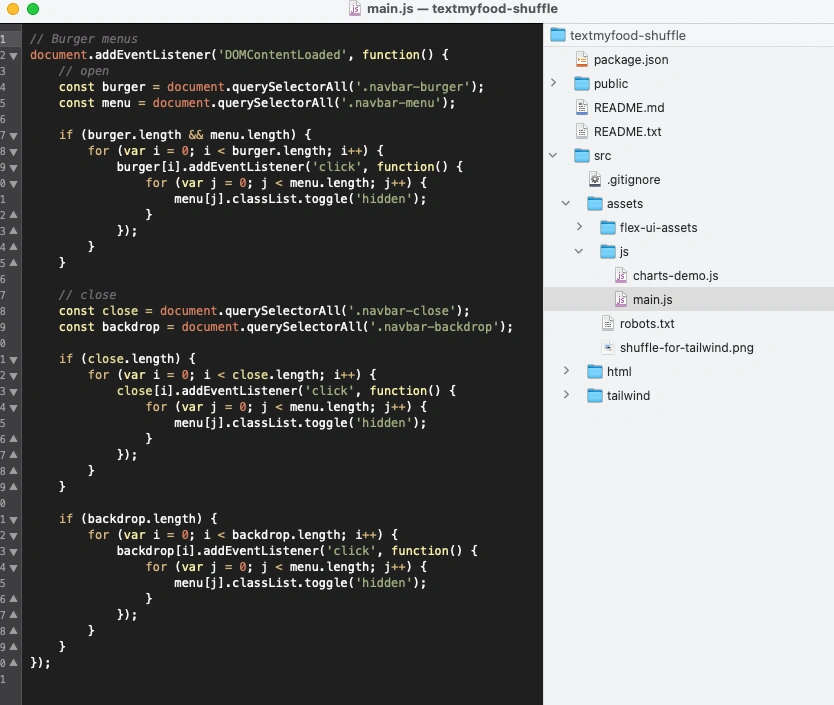The image size is (834, 705).
Task: Expand the tailwind folder chevron
Action: (x=566, y=396)
